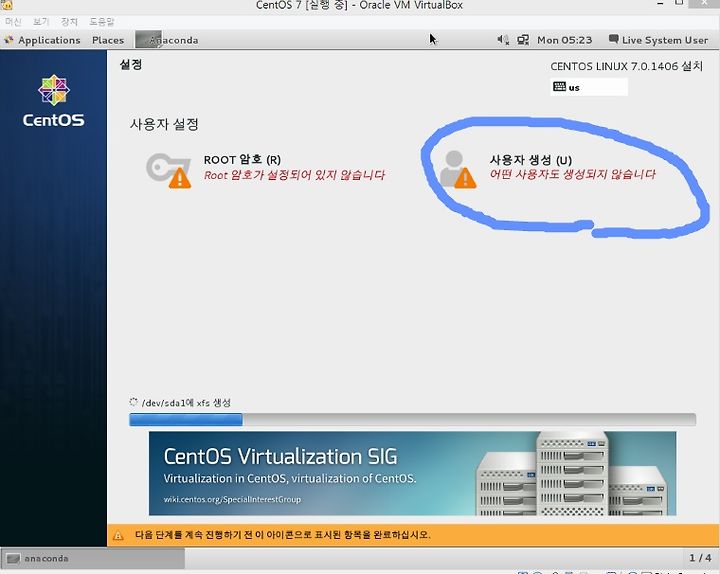This screenshot has width=720, height=574.
Task: Click the orange warning message bar
Action: click(x=413, y=535)
